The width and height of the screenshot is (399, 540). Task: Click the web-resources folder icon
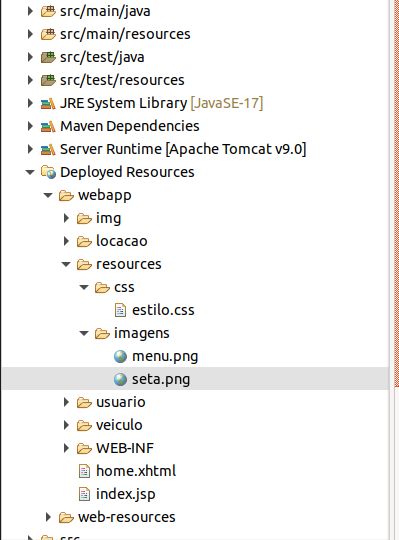click(x=66, y=517)
